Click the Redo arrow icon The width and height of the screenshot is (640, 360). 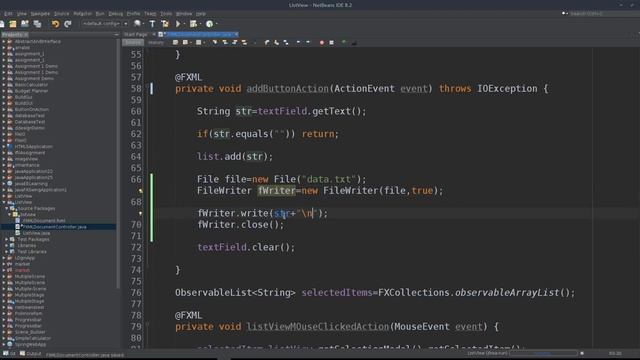(68, 24)
